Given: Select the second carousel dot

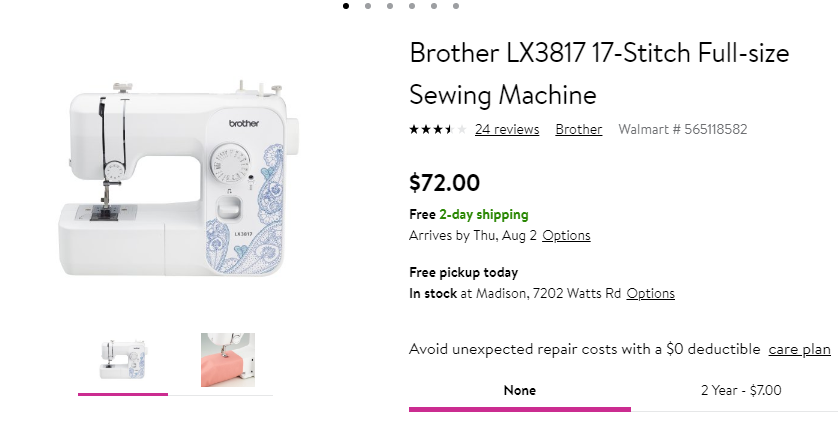Looking at the screenshot, I should pyautogui.click(x=368, y=6).
